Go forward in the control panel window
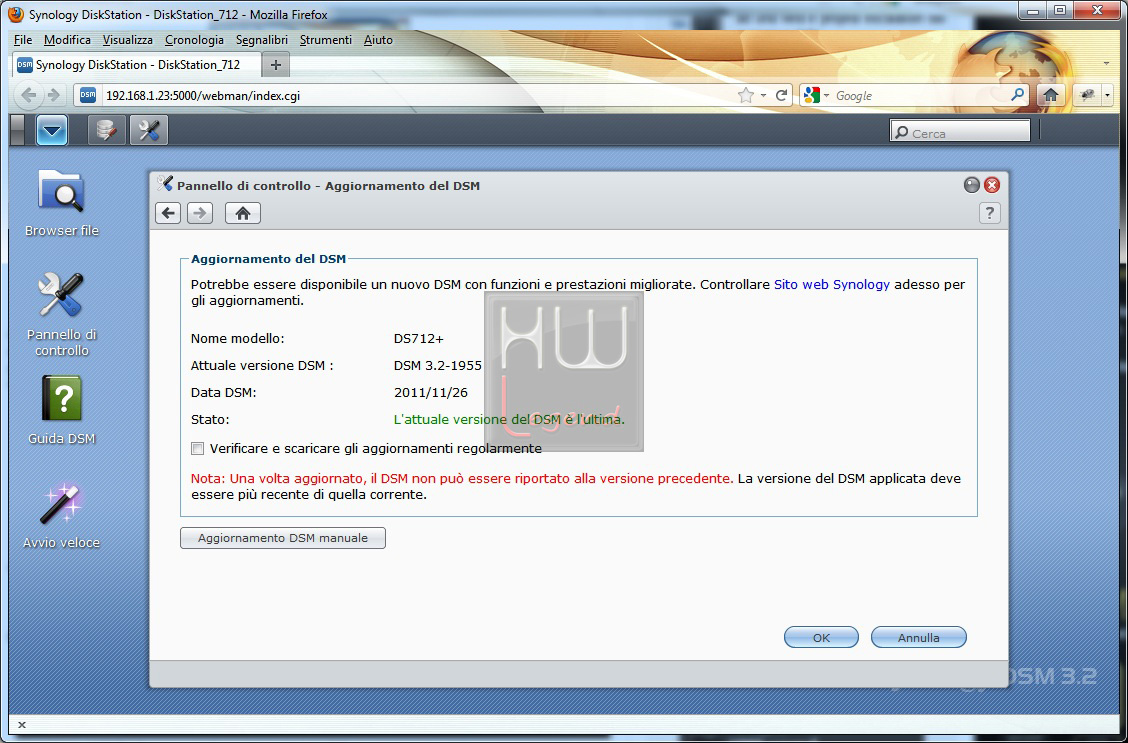 coord(200,213)
